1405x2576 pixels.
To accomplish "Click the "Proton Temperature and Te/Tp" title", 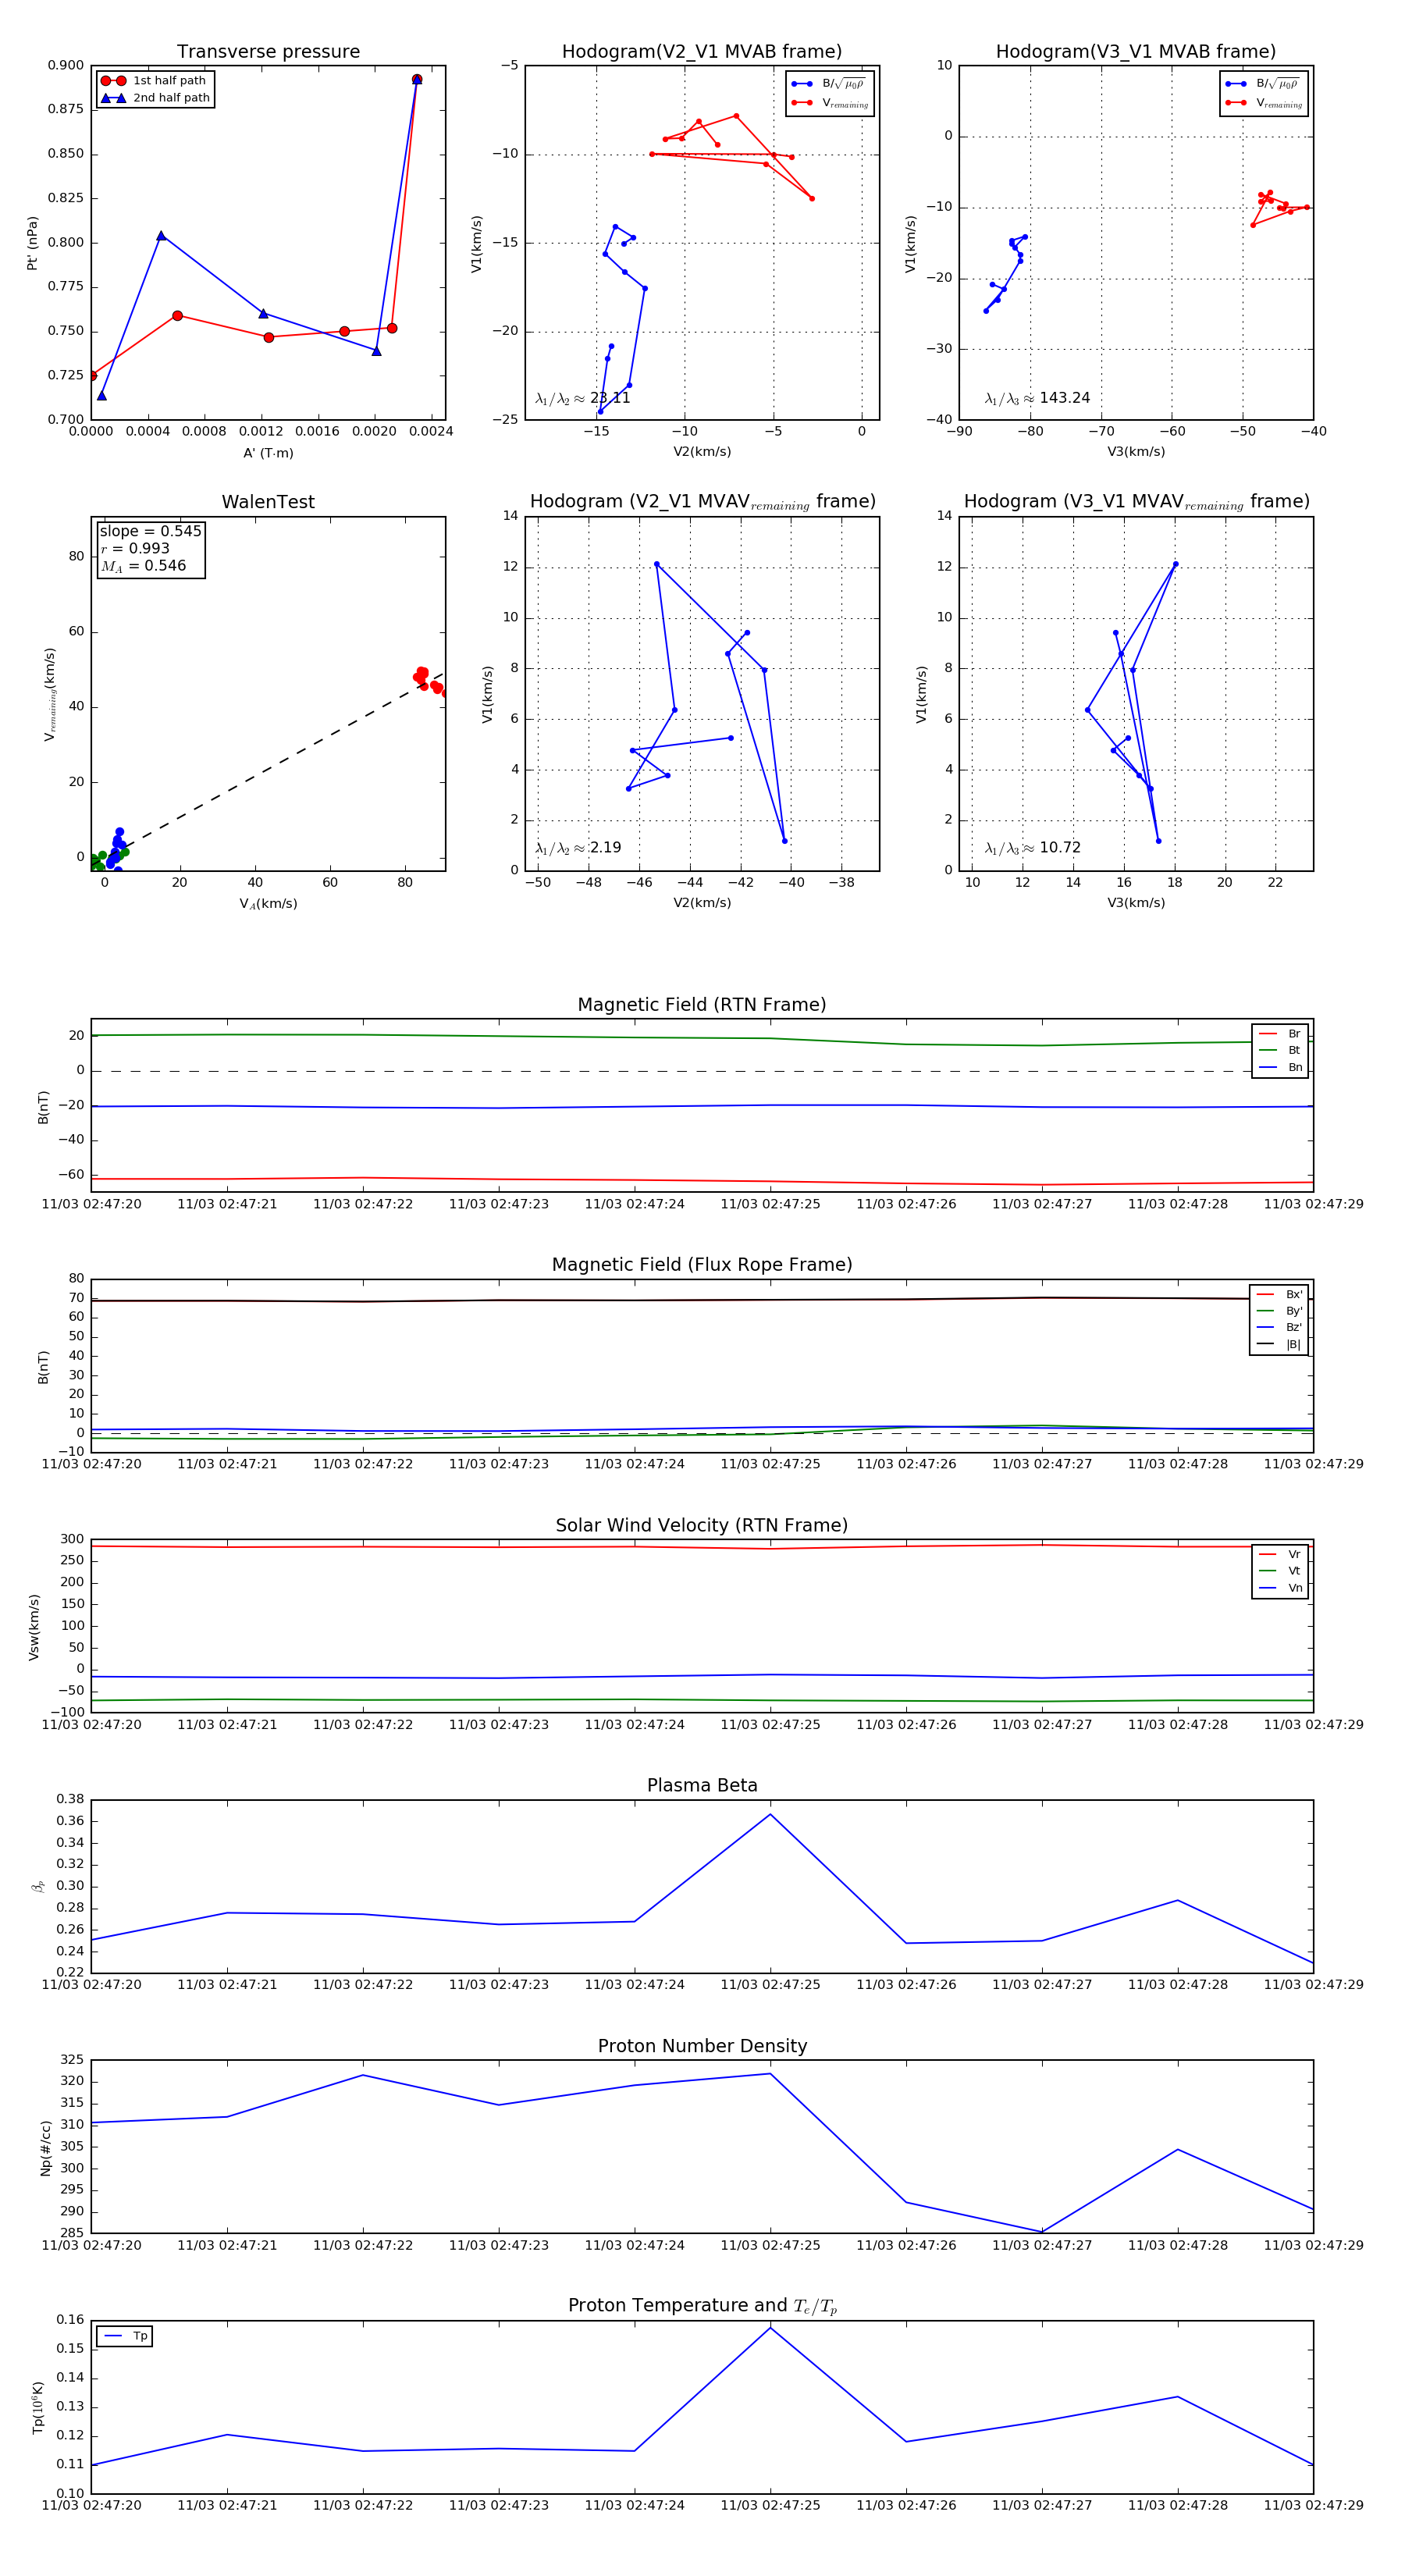I will [702, 2306].
